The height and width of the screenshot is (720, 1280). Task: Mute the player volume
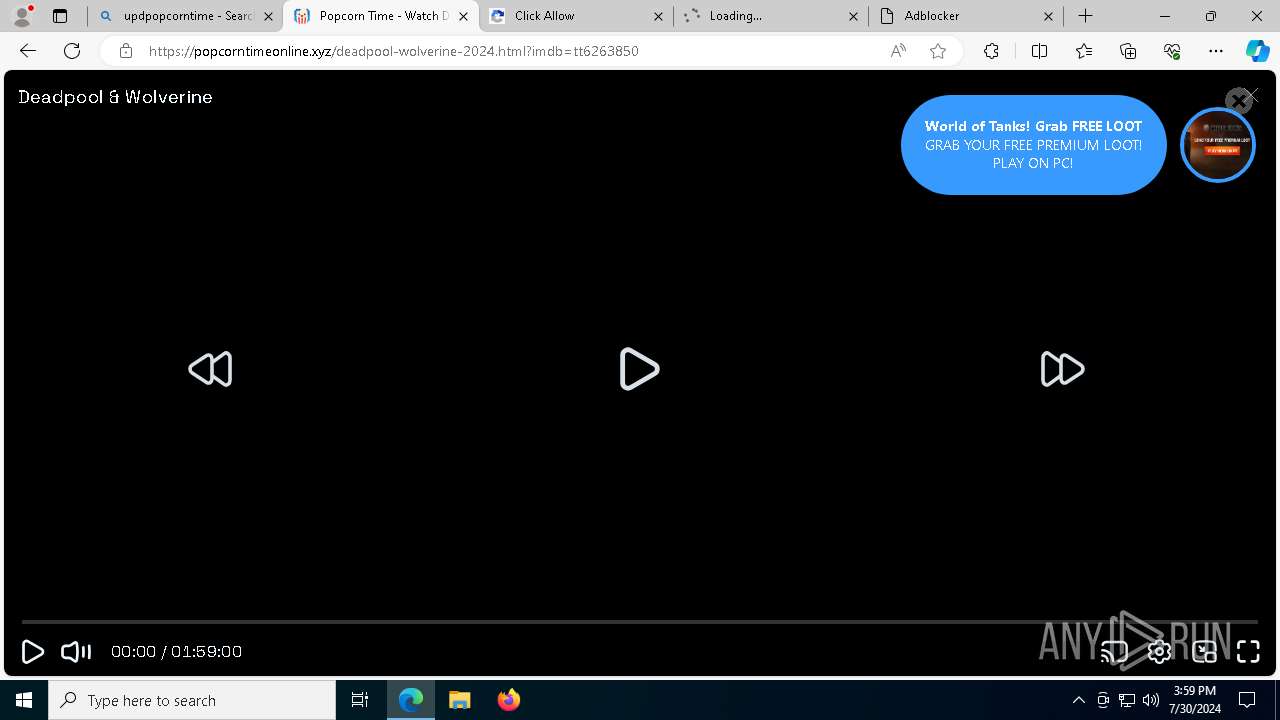tap(76, 652)
